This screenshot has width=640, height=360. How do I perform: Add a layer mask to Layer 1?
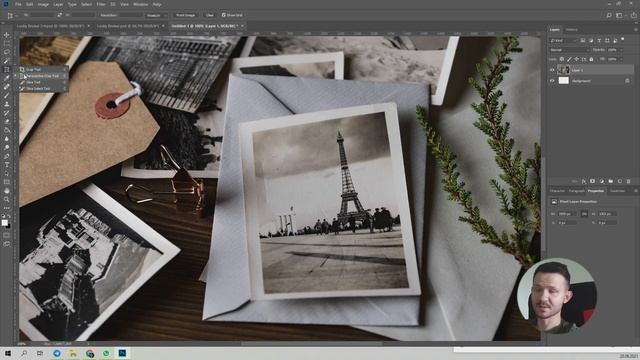tap(593, 181)
